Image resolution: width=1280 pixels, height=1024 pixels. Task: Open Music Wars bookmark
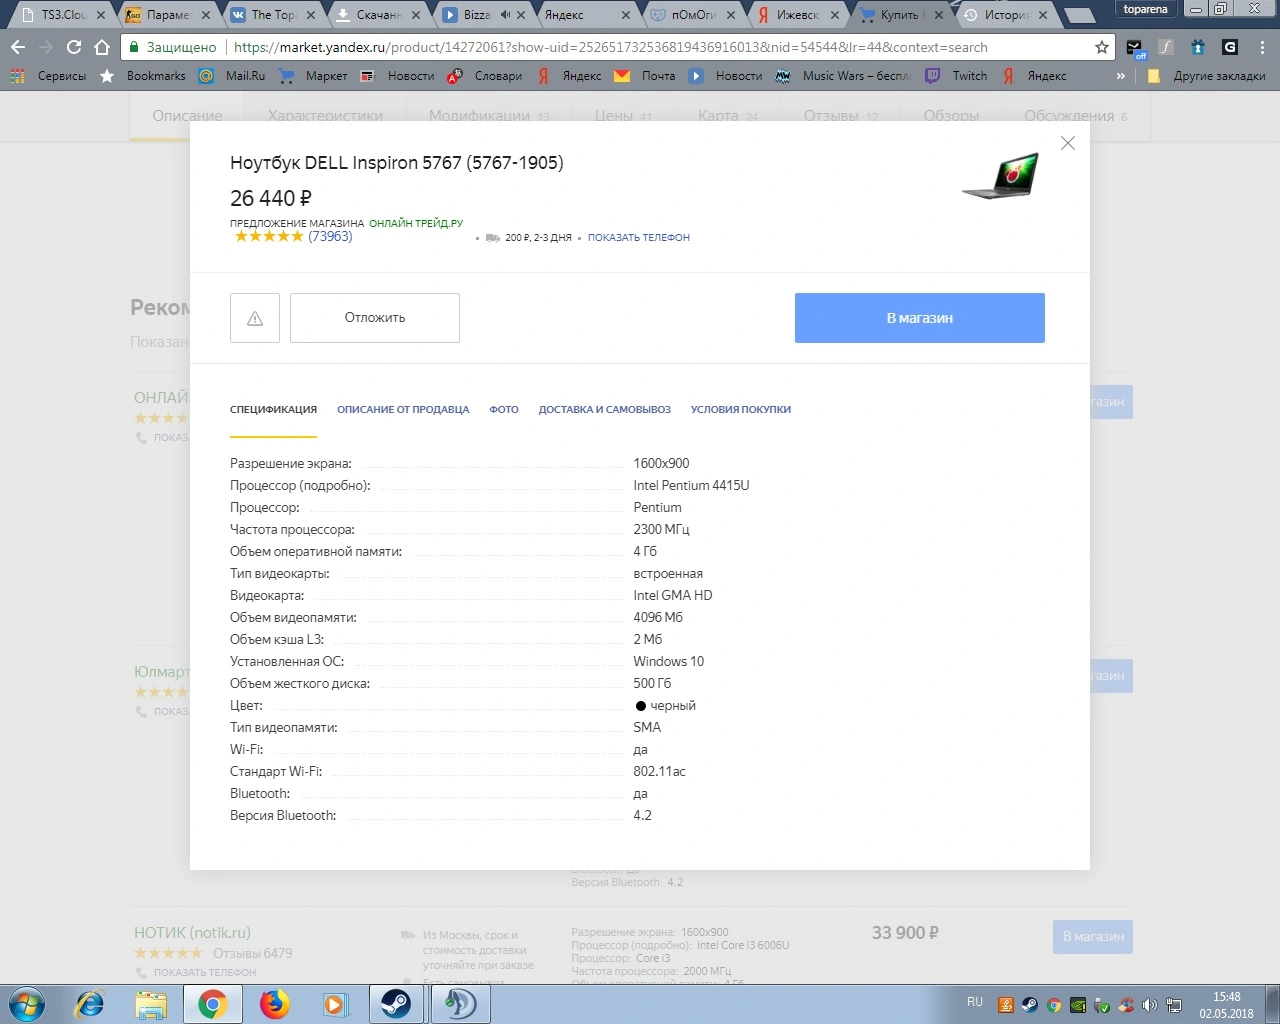844,76
